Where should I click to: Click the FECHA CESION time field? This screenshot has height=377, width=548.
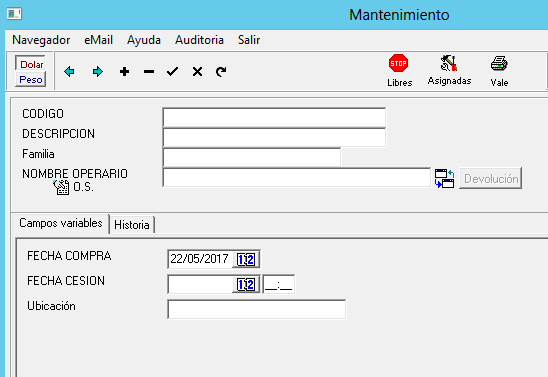(279, 284)
